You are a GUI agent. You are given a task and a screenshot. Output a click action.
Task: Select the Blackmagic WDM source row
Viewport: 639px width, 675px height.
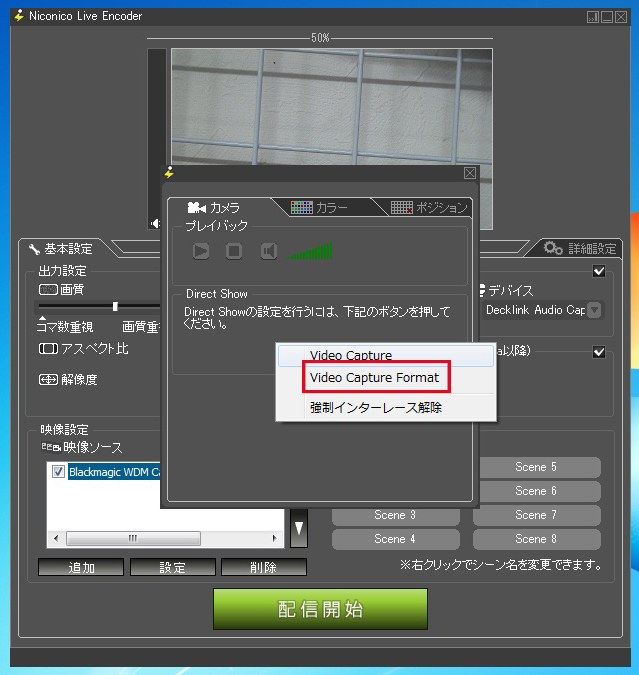click(114, 472)
